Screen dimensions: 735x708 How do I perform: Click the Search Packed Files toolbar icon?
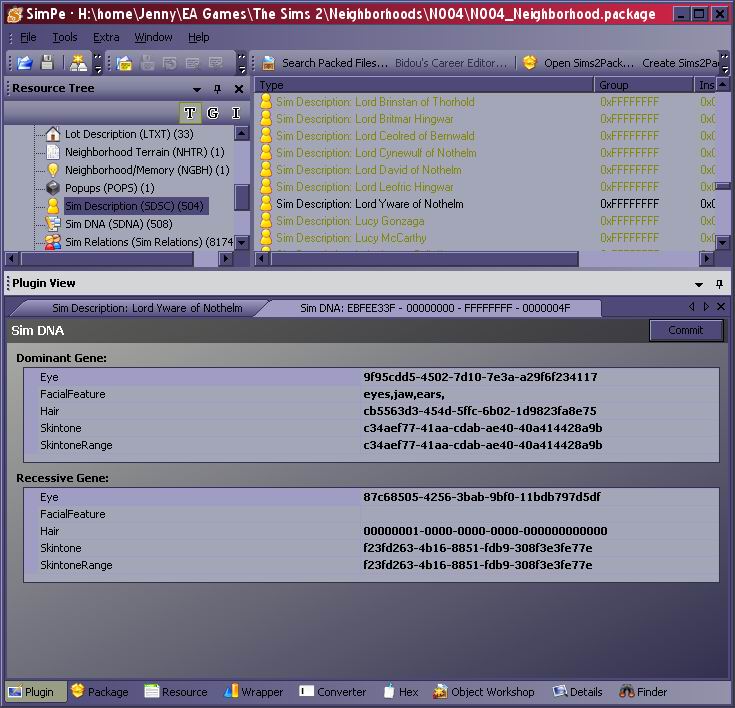[267, 63]
